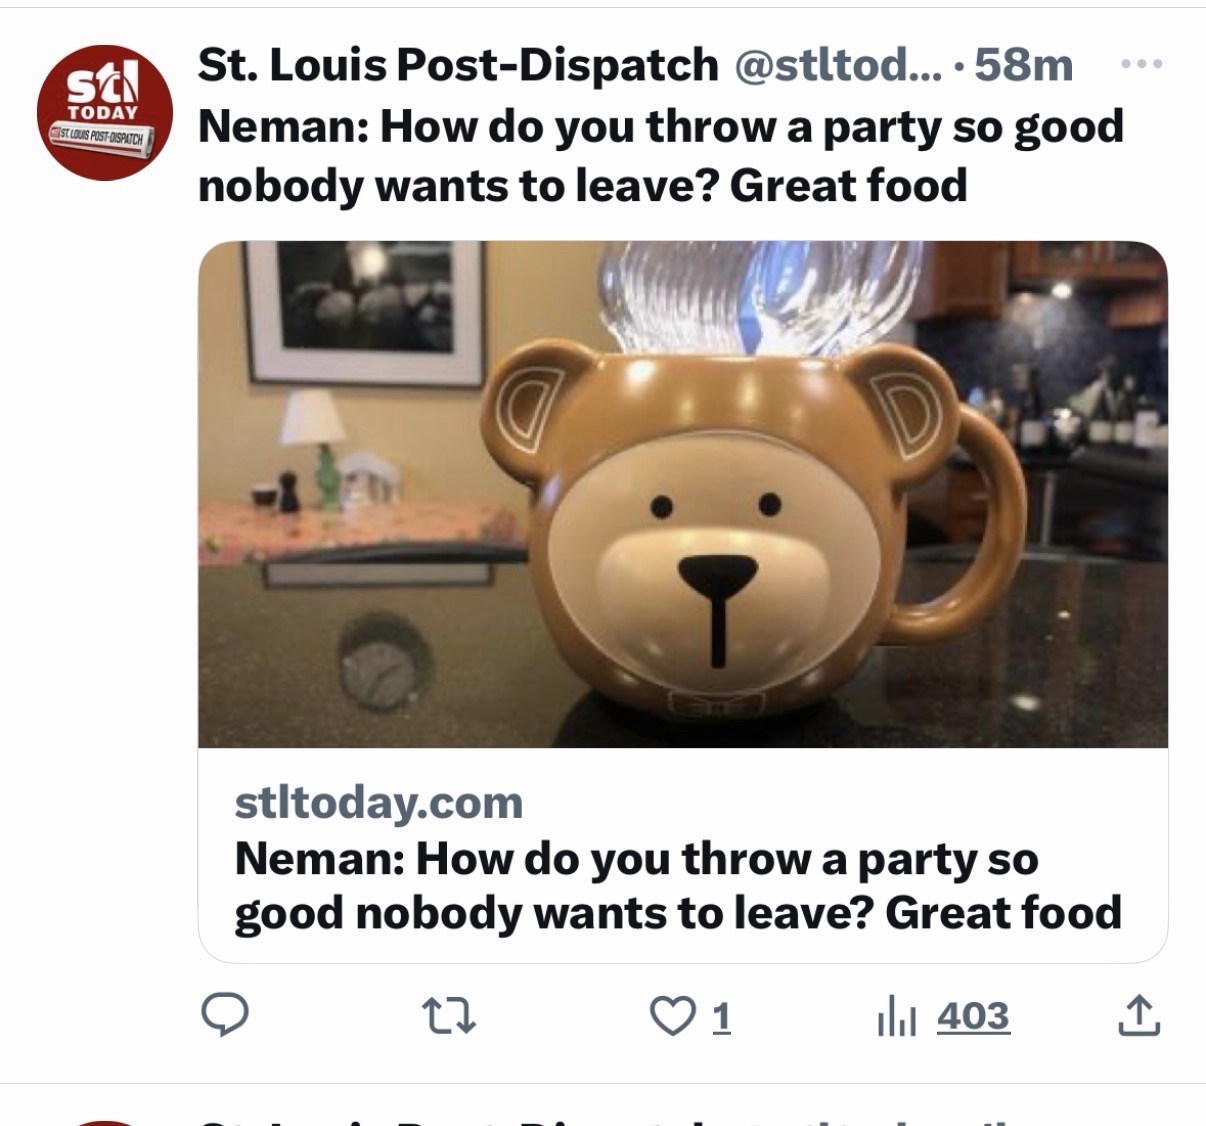The width and height of the screenshot is (1206, 1126).
Task: Open view analytics showing 403
Action: click(x=973, y=1016)
